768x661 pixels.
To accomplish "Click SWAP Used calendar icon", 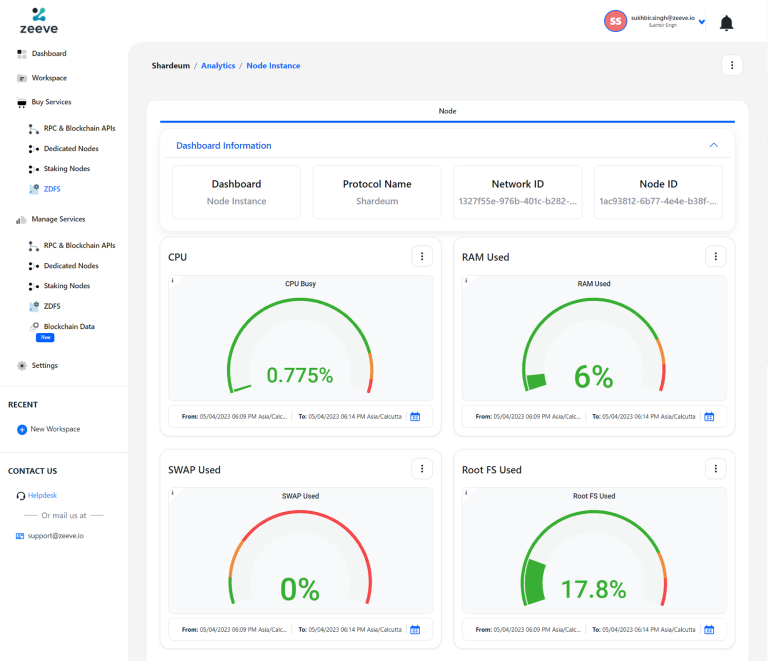I will pos(415,630).
